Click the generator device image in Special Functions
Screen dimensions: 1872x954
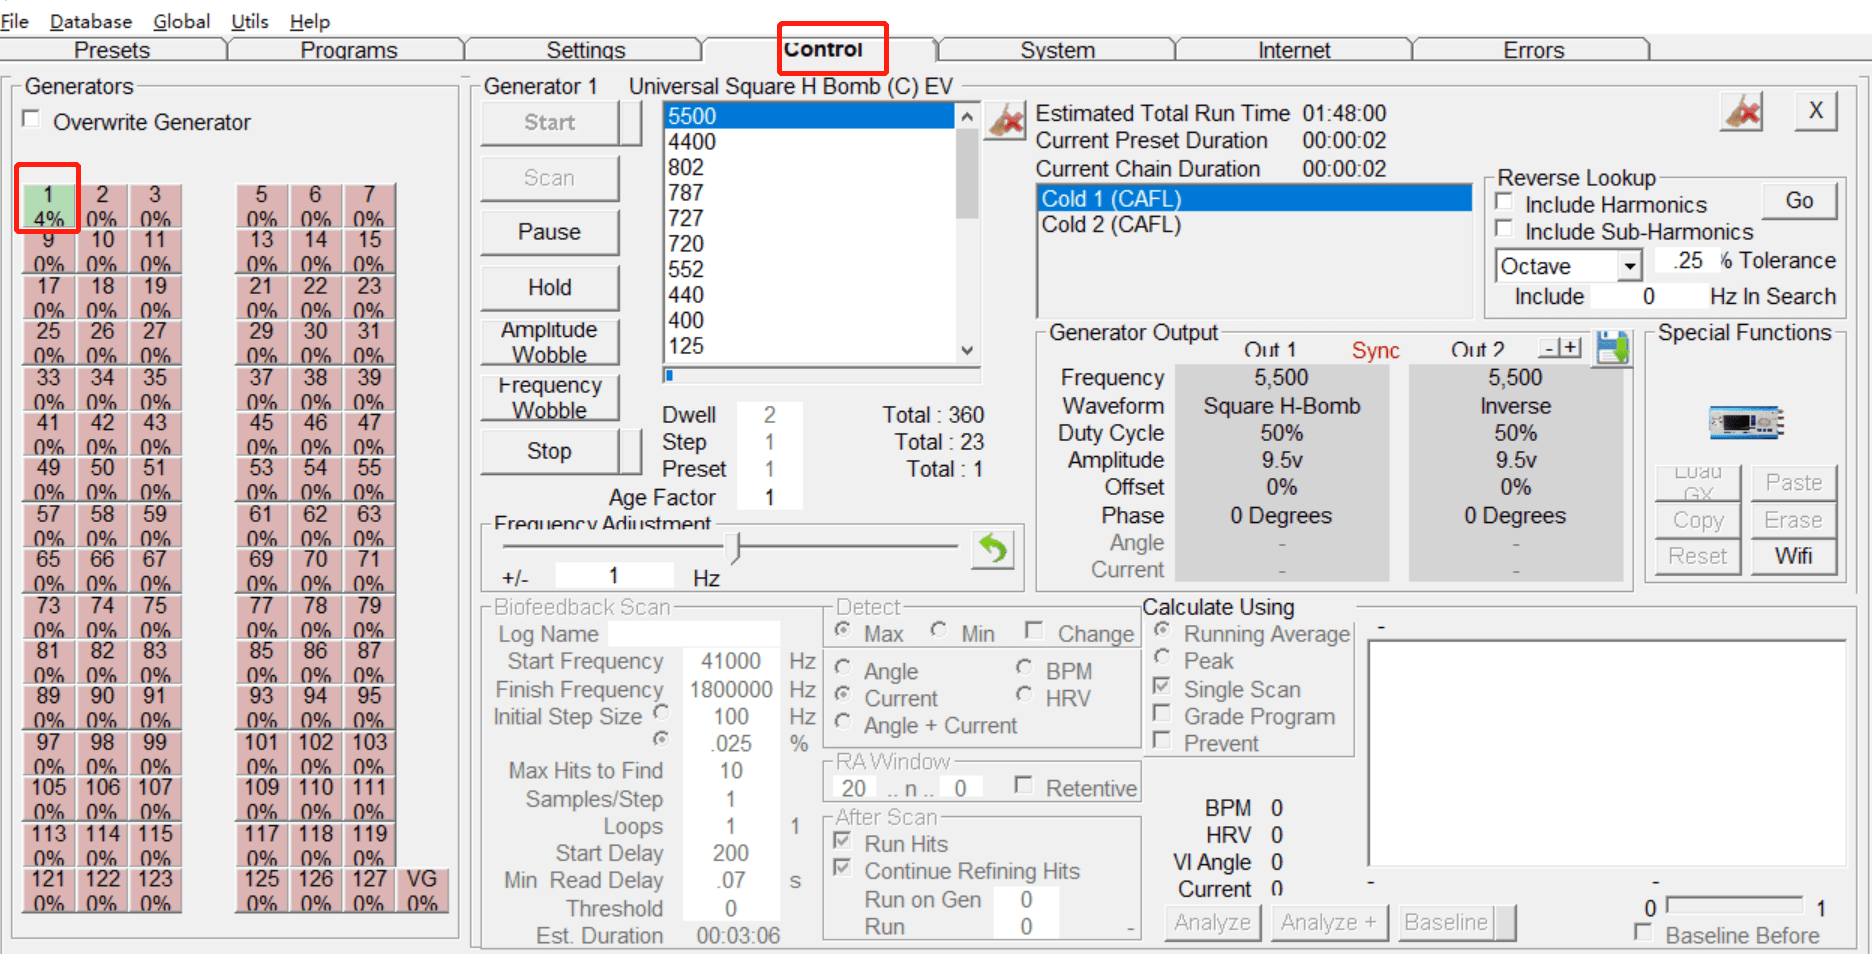[x=1745, y=423]
